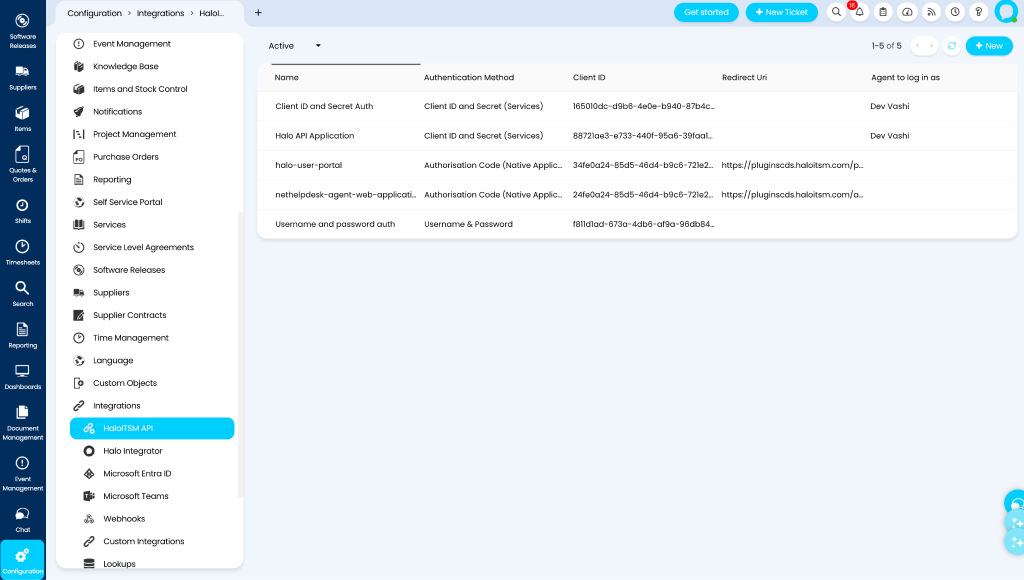
Task: Open Search in the left navigation bar
Action: (22, 294)
